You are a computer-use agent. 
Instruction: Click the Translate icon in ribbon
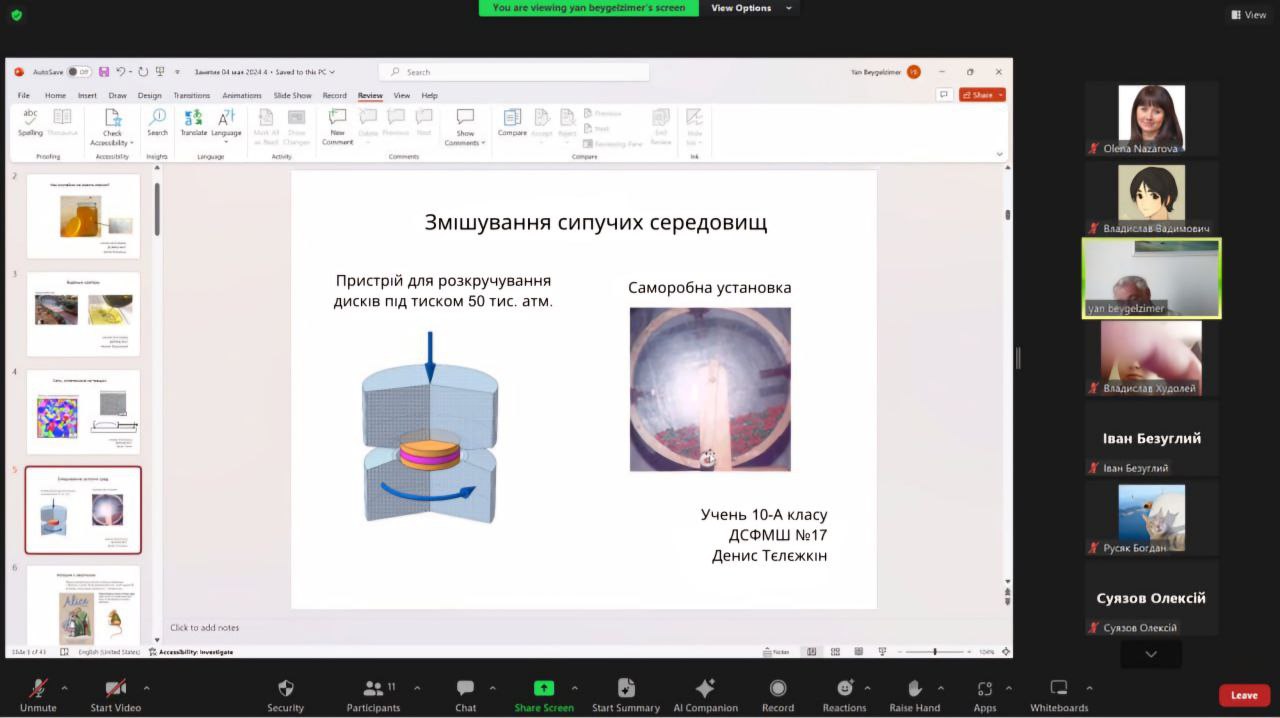point(193,118)
